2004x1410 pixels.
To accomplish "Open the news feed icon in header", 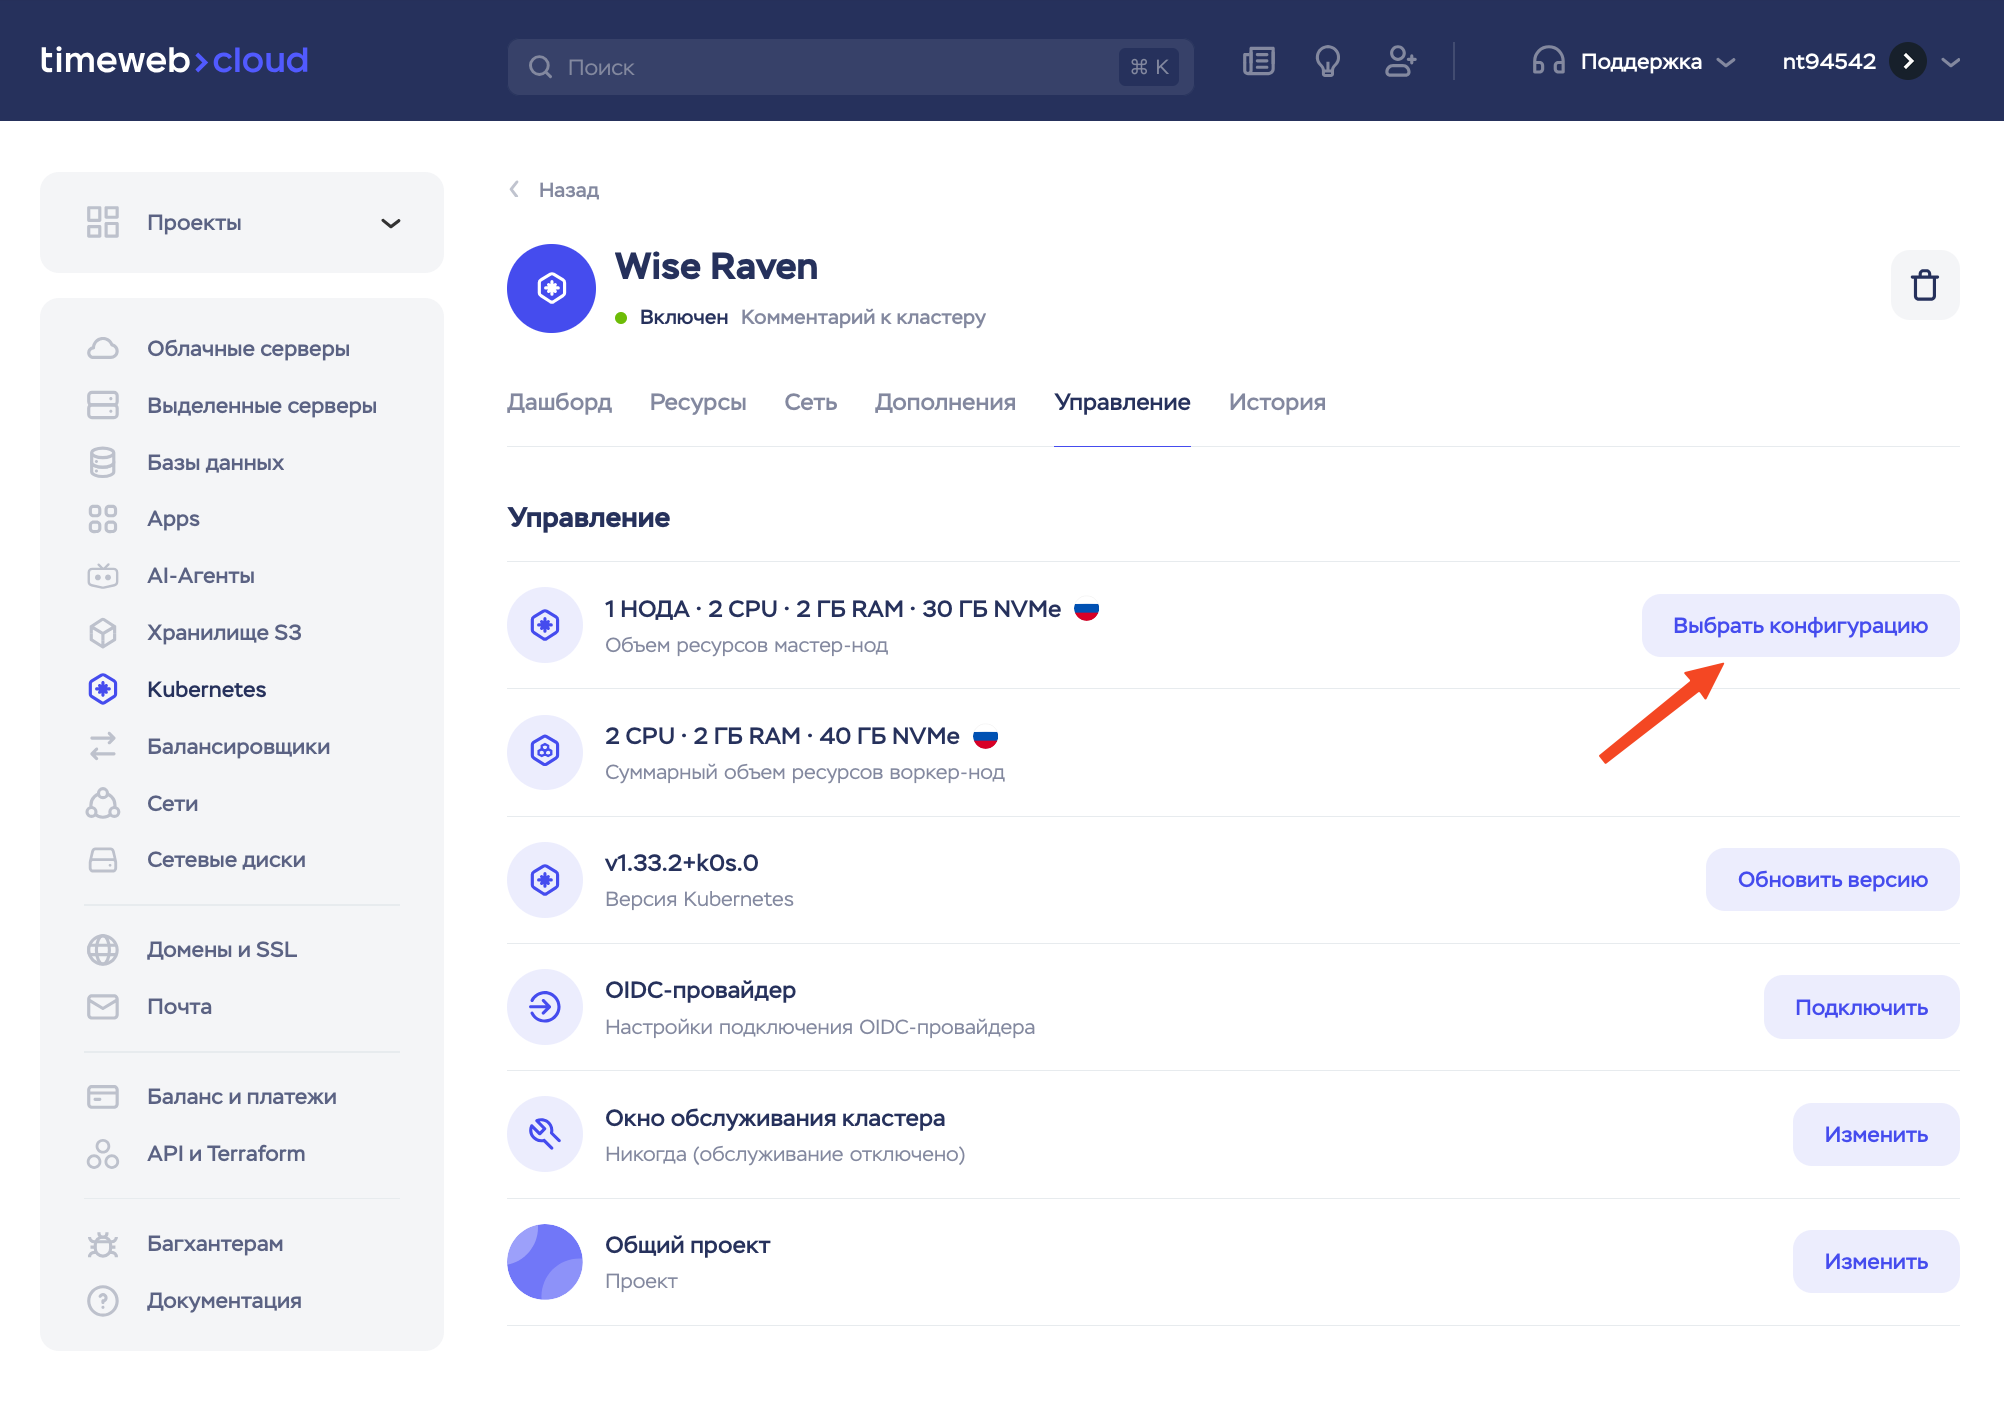I will [x=1258, y=62].
